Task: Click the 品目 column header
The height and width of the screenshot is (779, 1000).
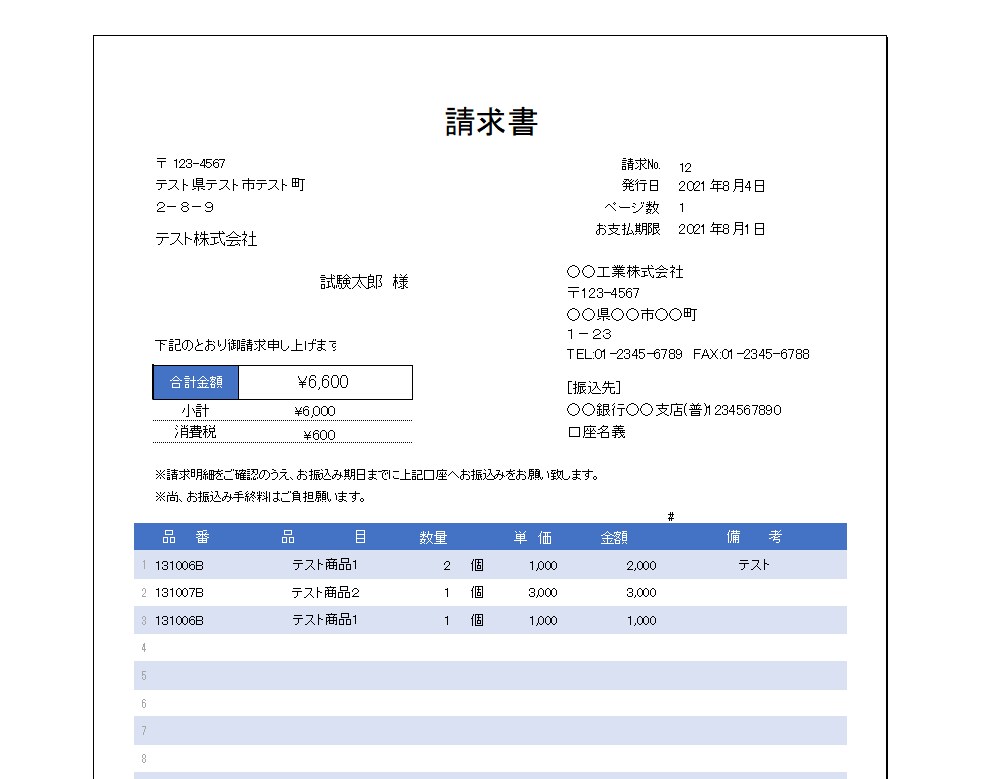Action: (324, 537)
